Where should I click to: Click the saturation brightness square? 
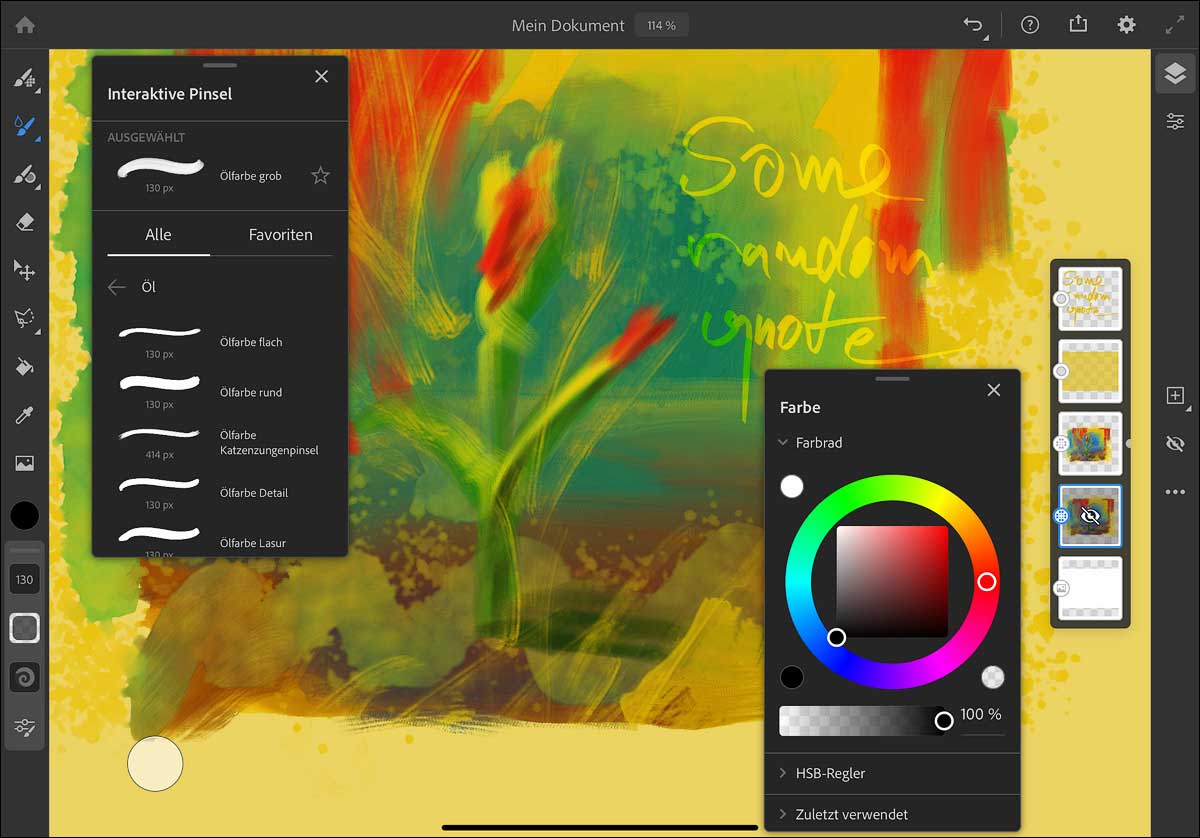point(892,581)
